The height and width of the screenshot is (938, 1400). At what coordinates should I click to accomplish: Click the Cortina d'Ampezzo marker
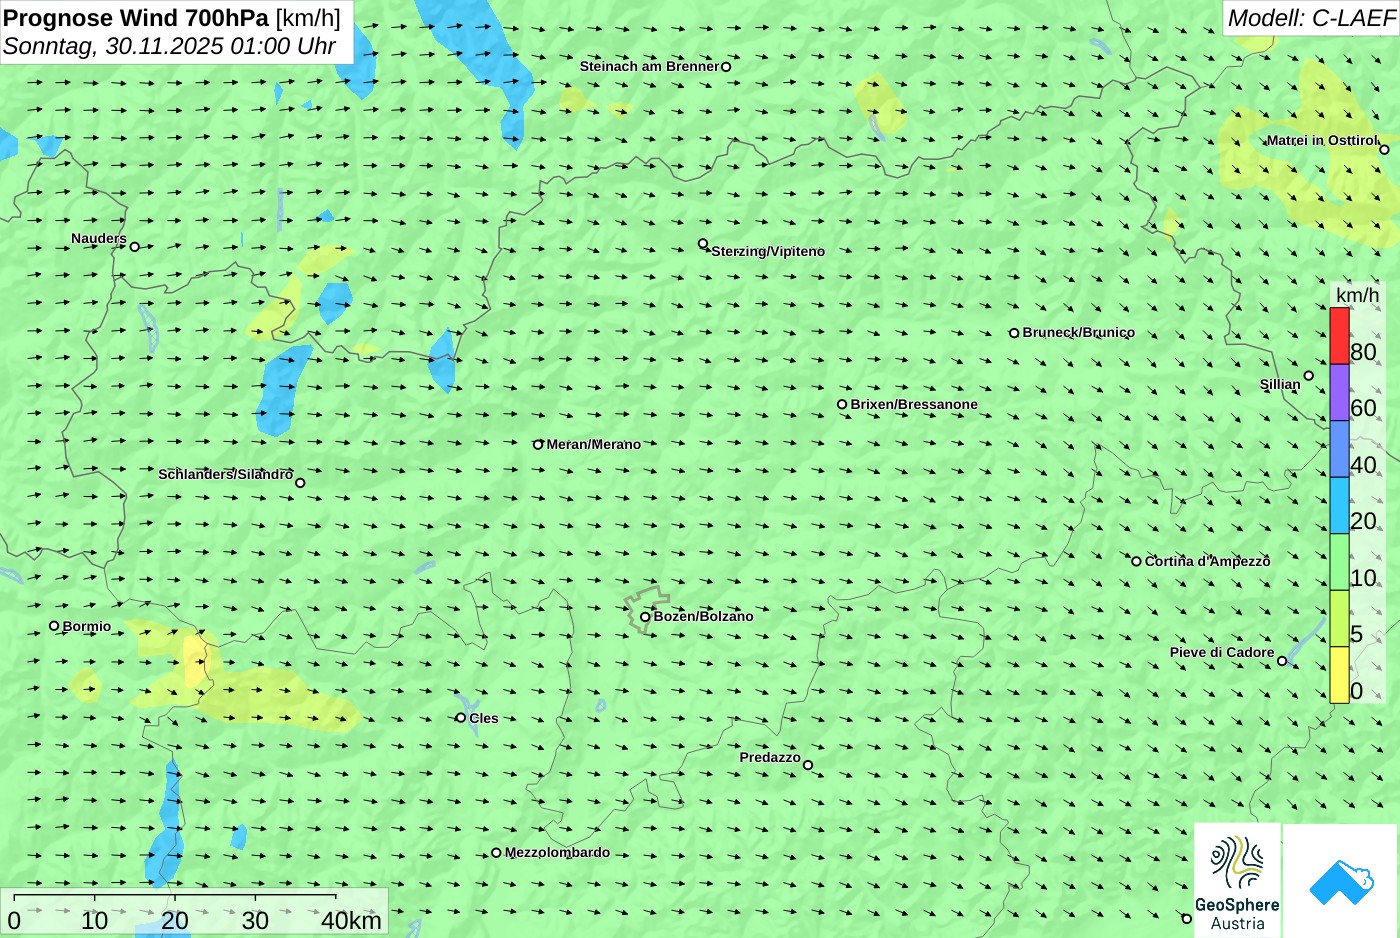tap(1136, 561)
